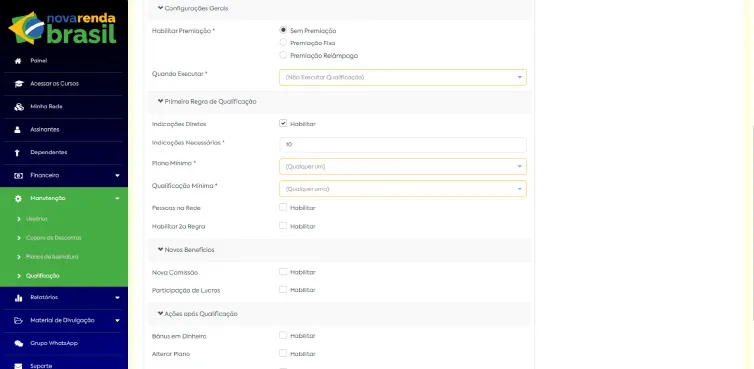Select the Sem Premiação radio option
The height and width of the screenshot is (369, 754).
tap(283, 30)
